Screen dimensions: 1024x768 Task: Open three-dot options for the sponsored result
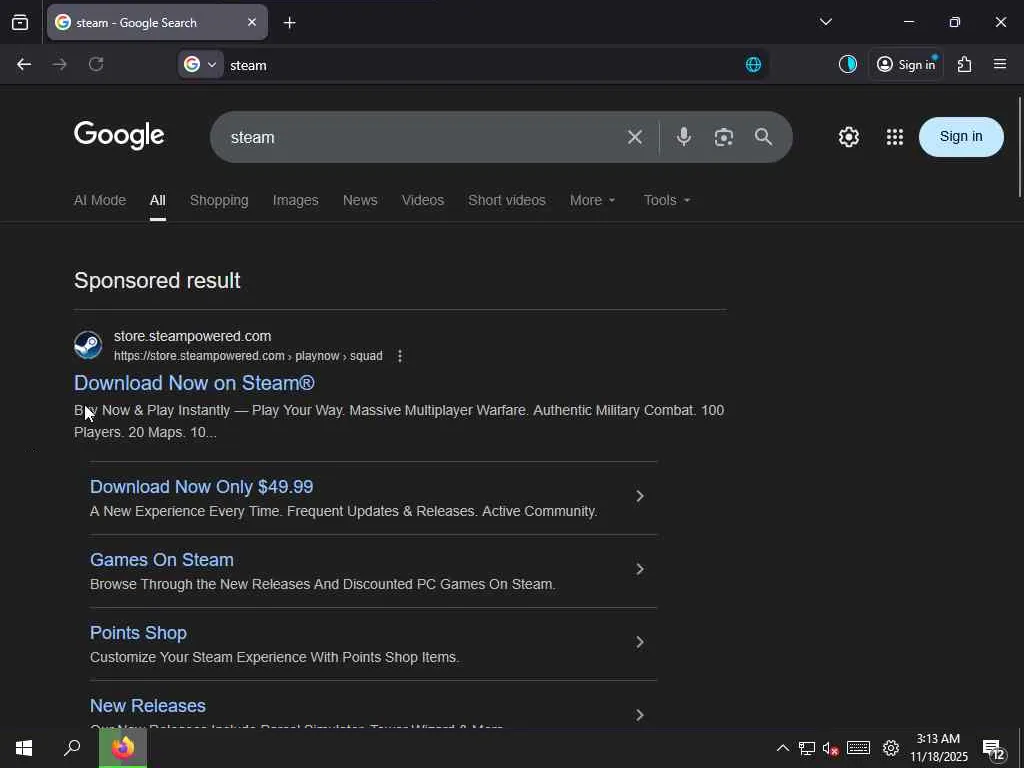click(x=400, y=356)
